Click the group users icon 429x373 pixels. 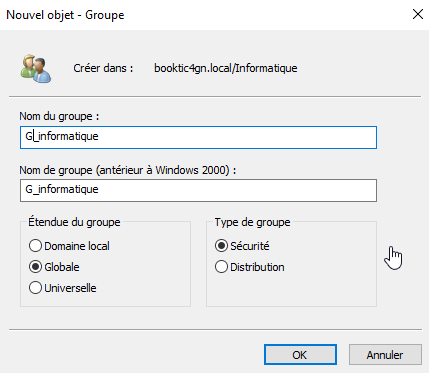pos(36,69)
